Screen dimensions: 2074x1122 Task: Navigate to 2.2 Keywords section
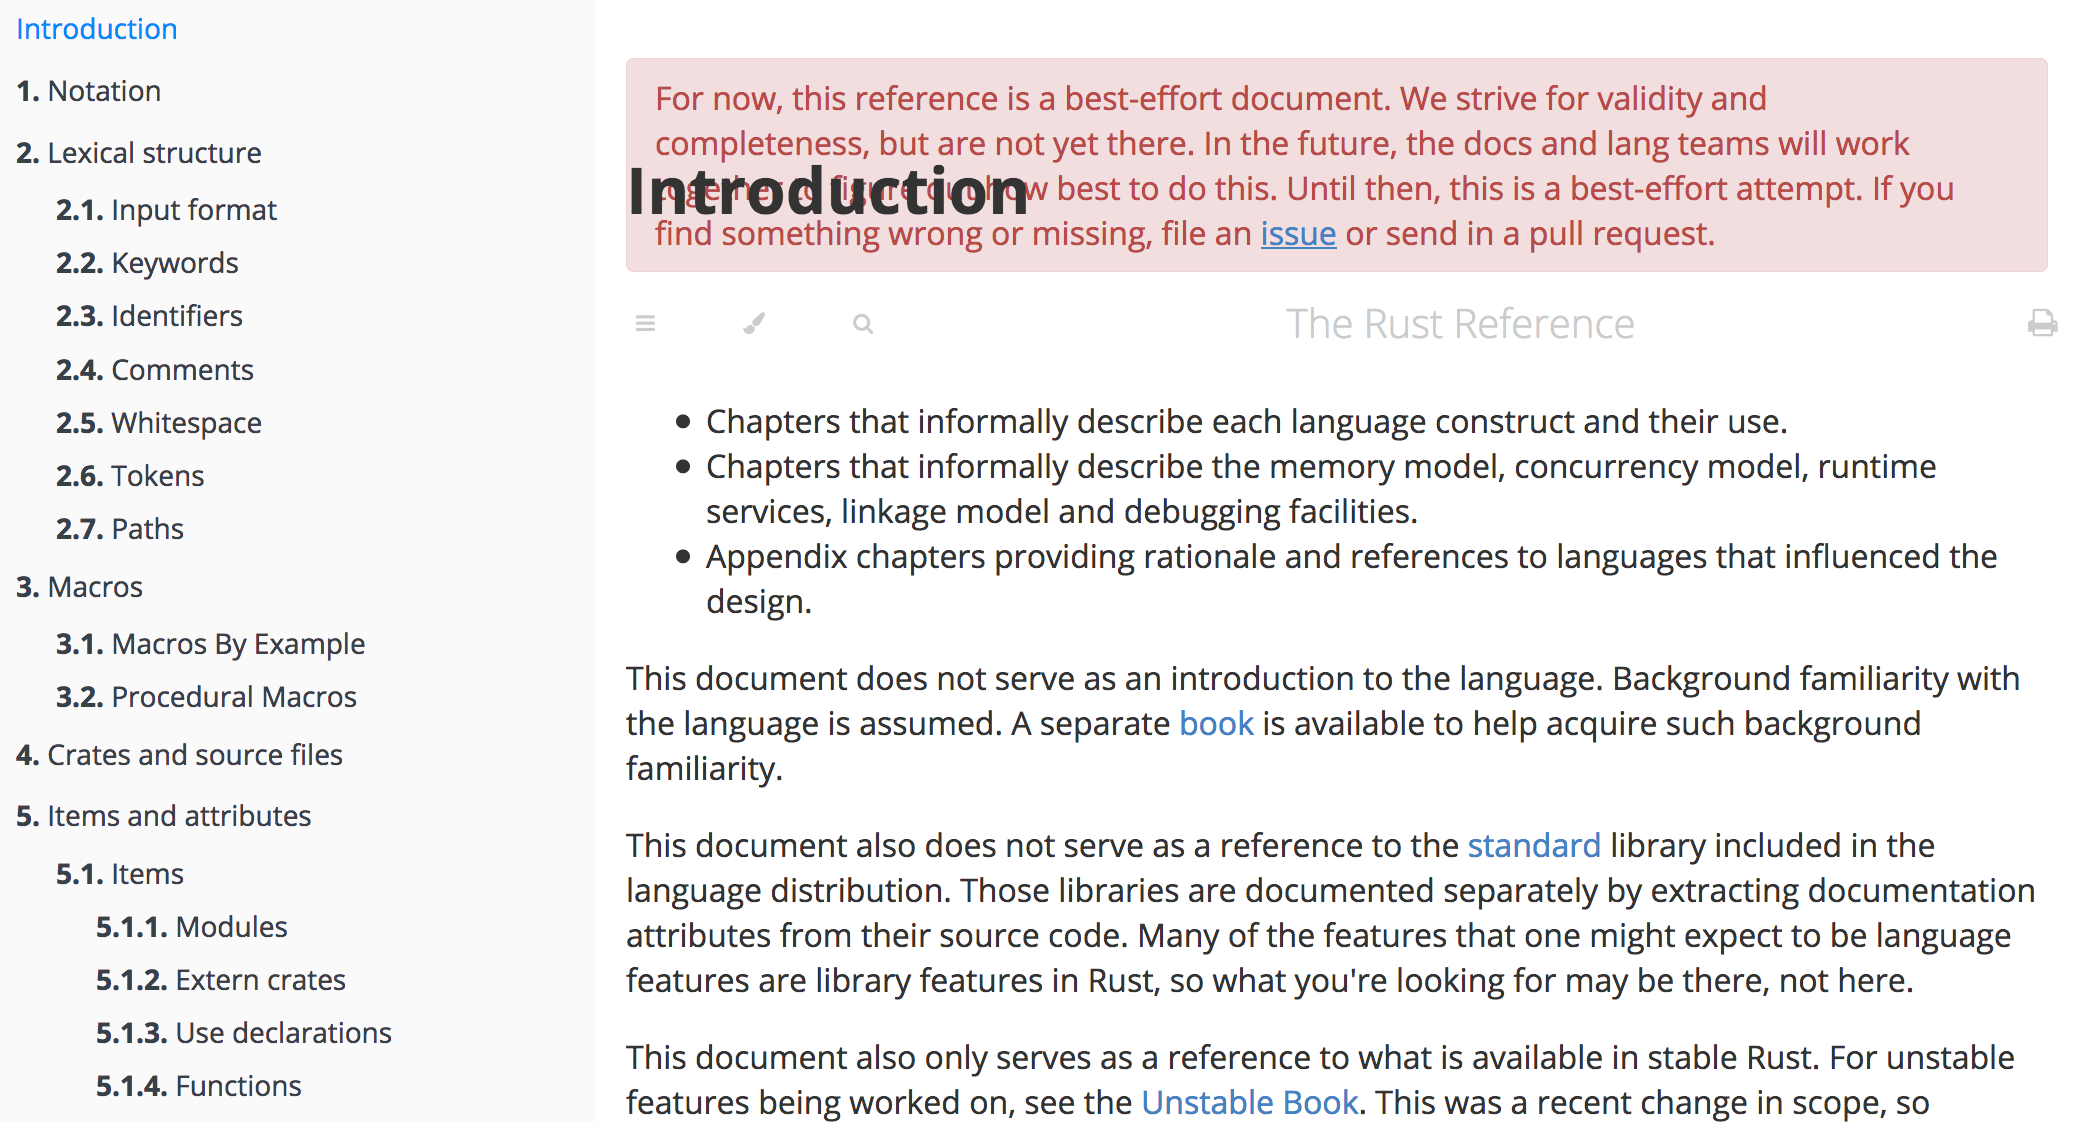pyautogui.click(x=147, y=263)
